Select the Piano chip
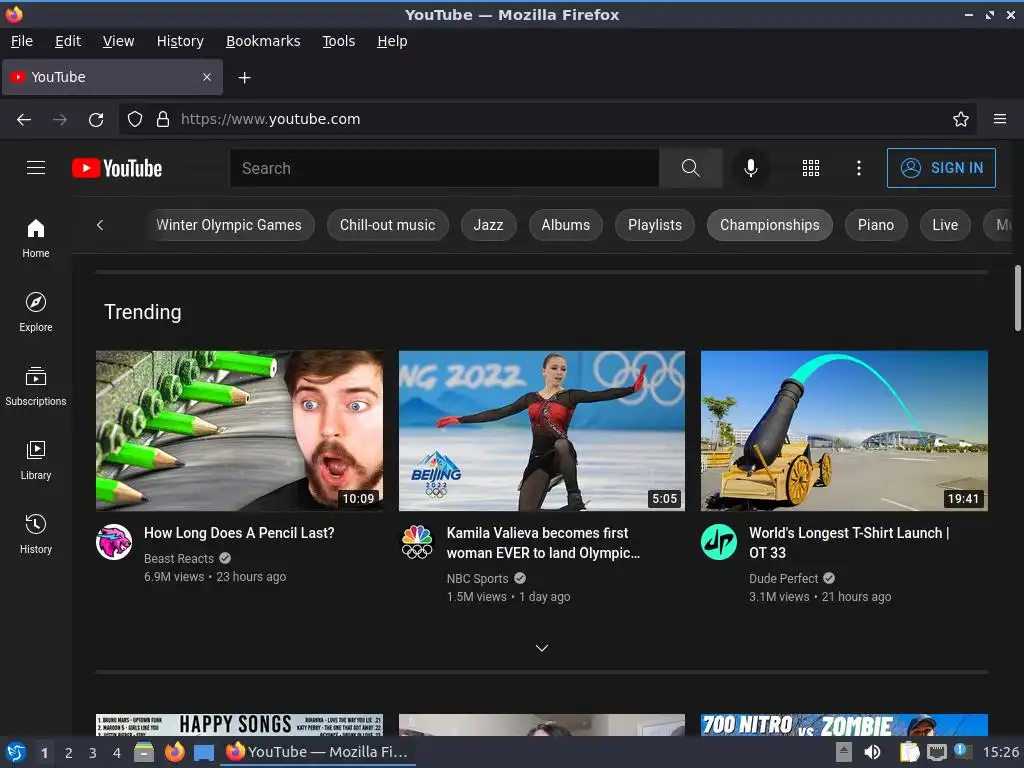Image resolution: width=1024 pixels, height=768 pixels. click(x=876, y=225)
